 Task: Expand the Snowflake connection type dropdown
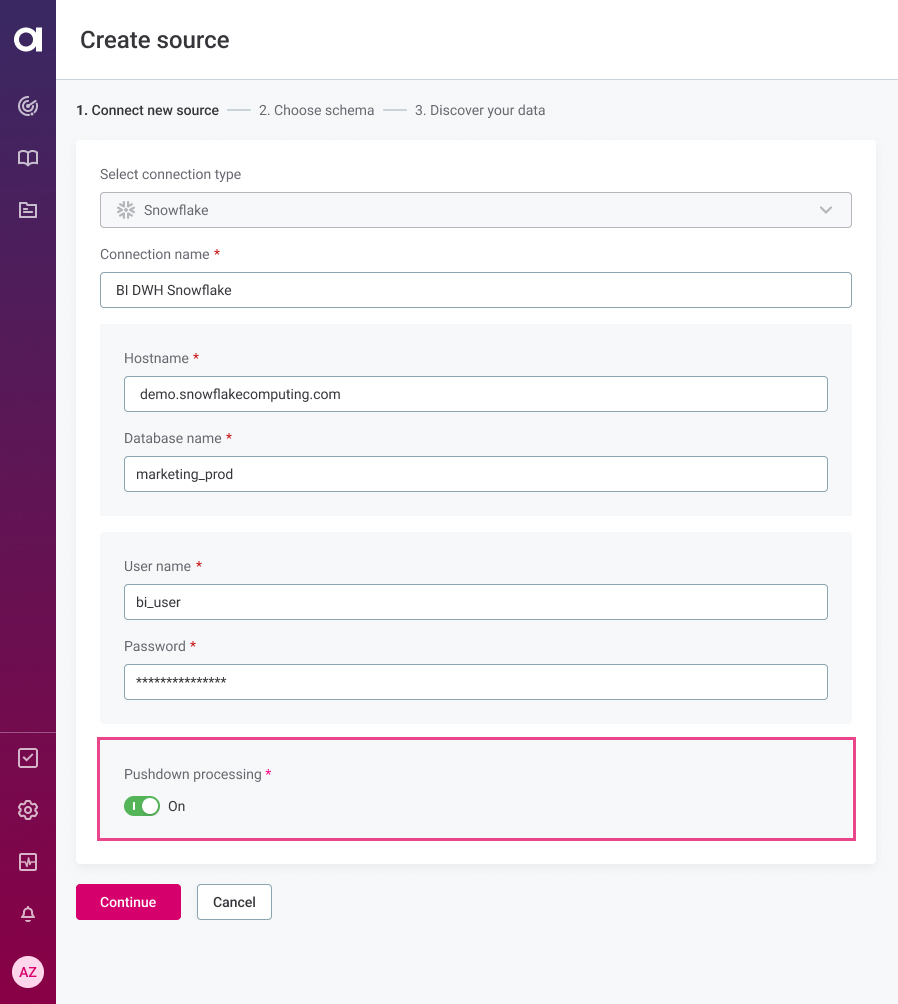pos(475,210)
